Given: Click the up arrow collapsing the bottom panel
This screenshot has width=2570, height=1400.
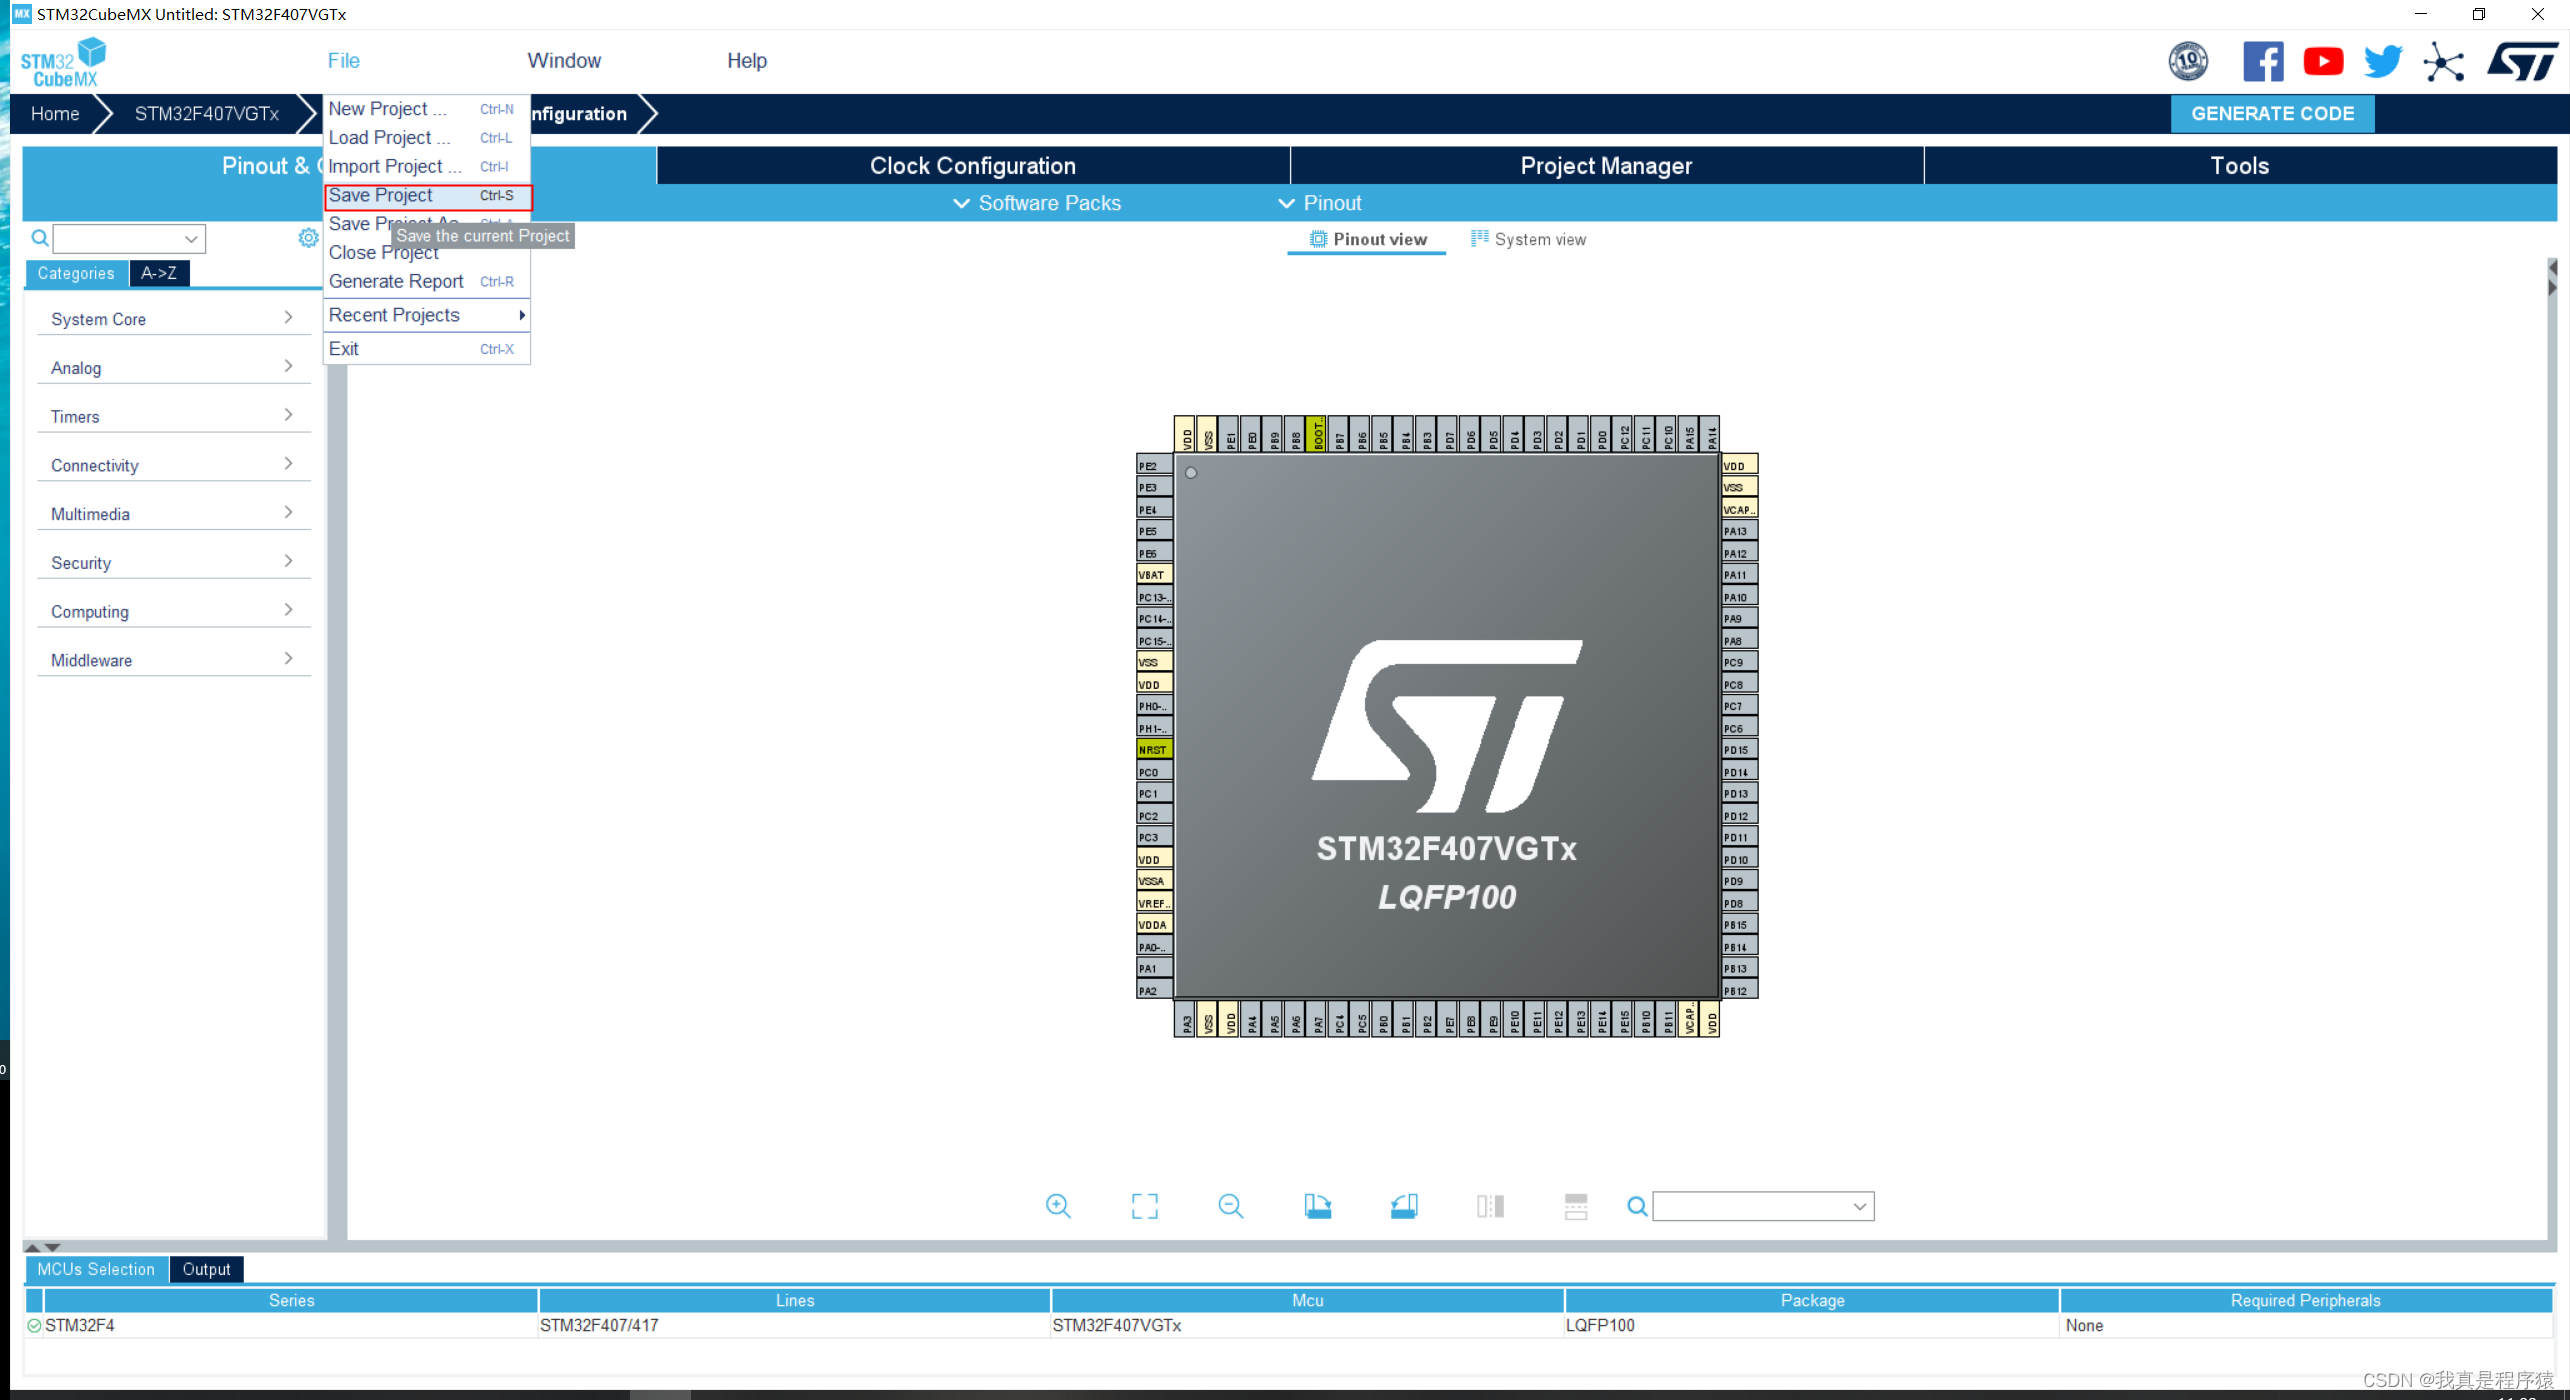Looking at the screenshot, I should coord(33,1247).
